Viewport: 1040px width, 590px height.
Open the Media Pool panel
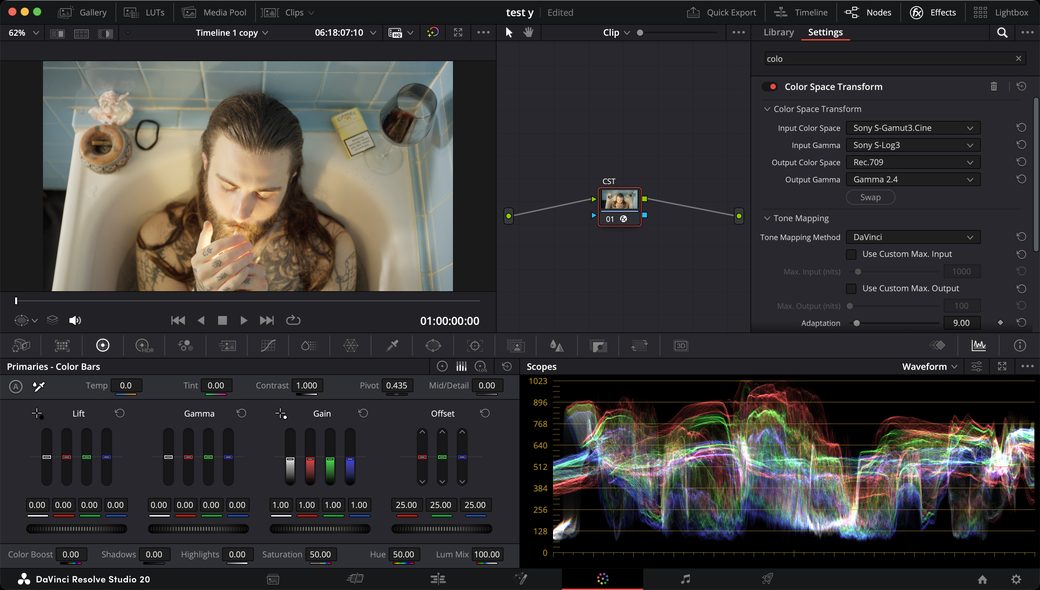tap(214, 13)
